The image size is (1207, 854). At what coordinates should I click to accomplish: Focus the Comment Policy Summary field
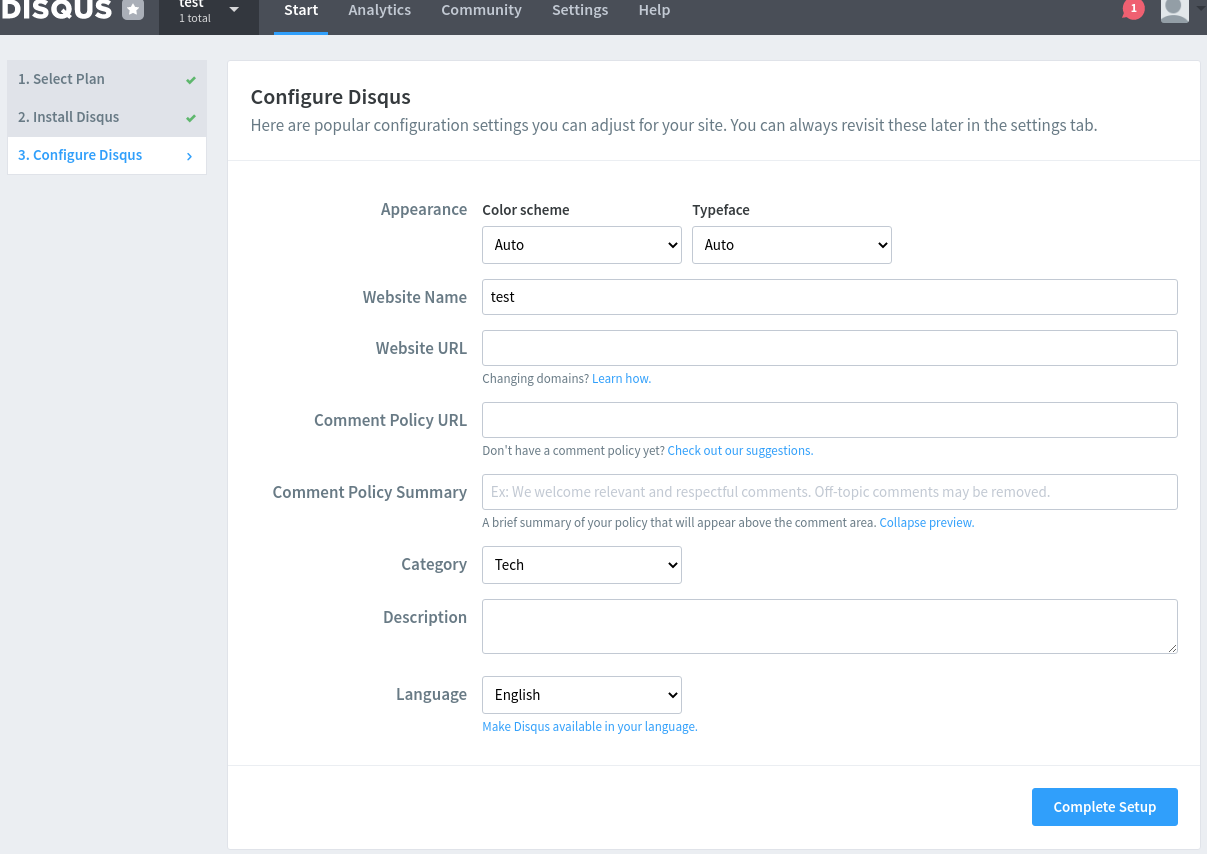pyautogui.click(x=830, y=492)
